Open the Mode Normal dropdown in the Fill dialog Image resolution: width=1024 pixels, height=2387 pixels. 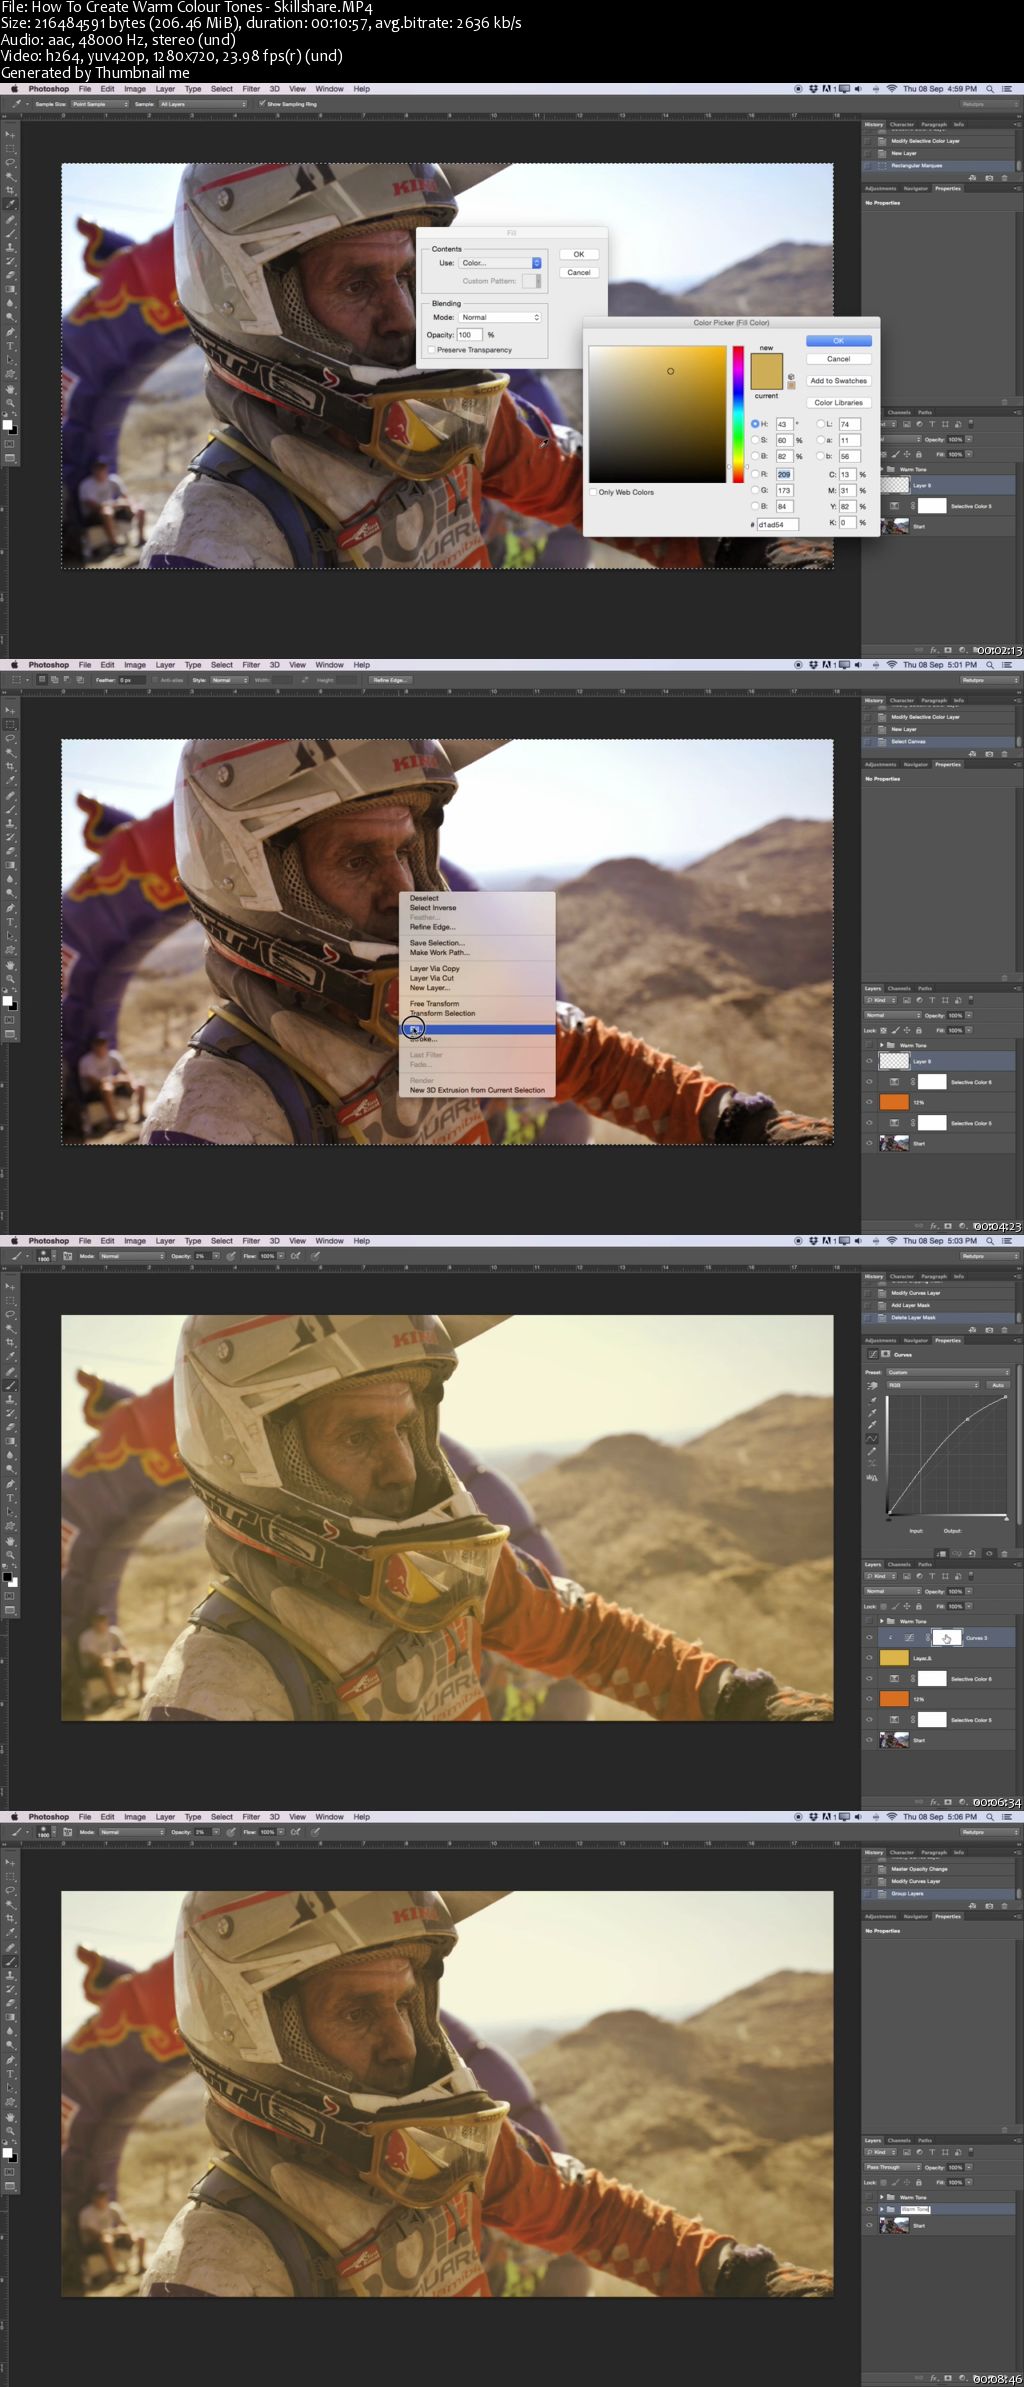(x=500, y=317)
